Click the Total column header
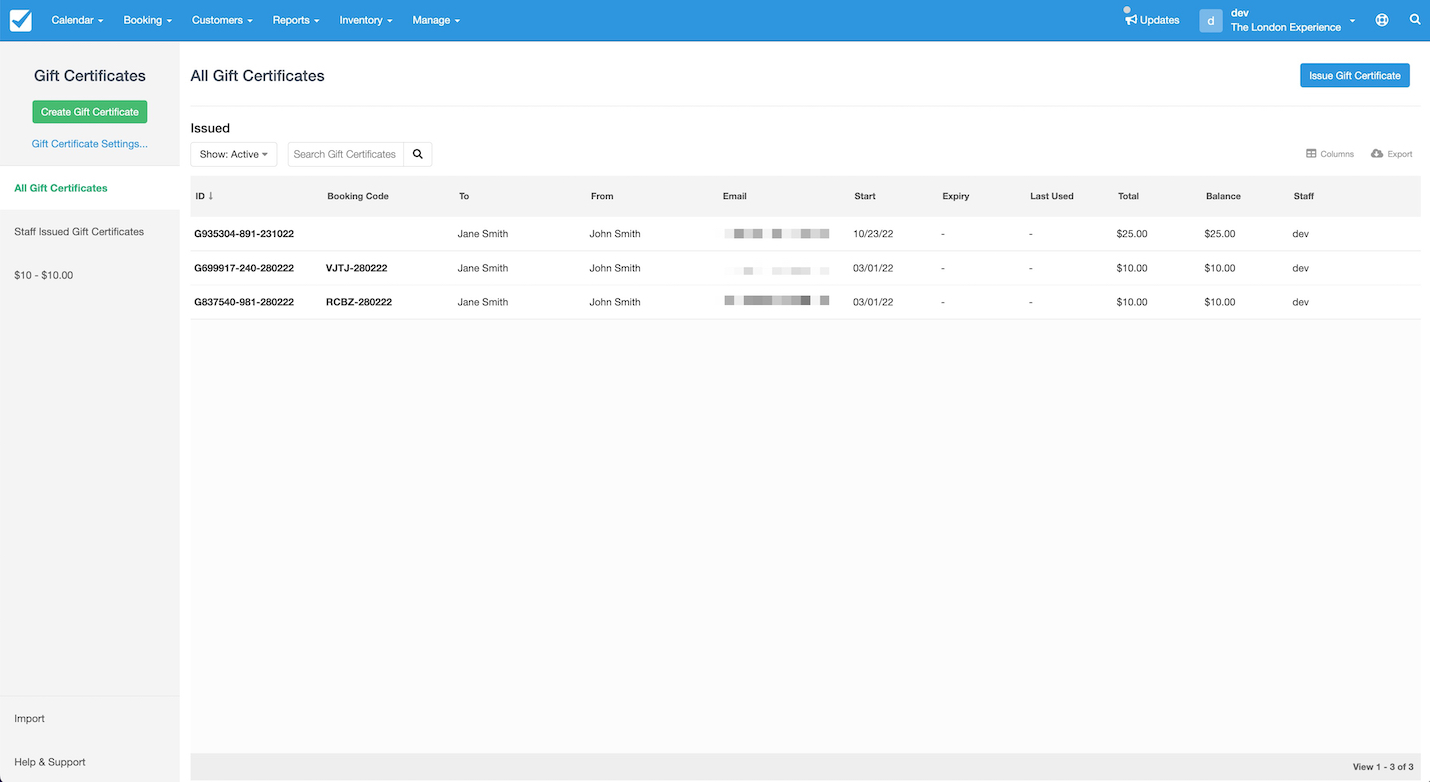 (1128, 196)
